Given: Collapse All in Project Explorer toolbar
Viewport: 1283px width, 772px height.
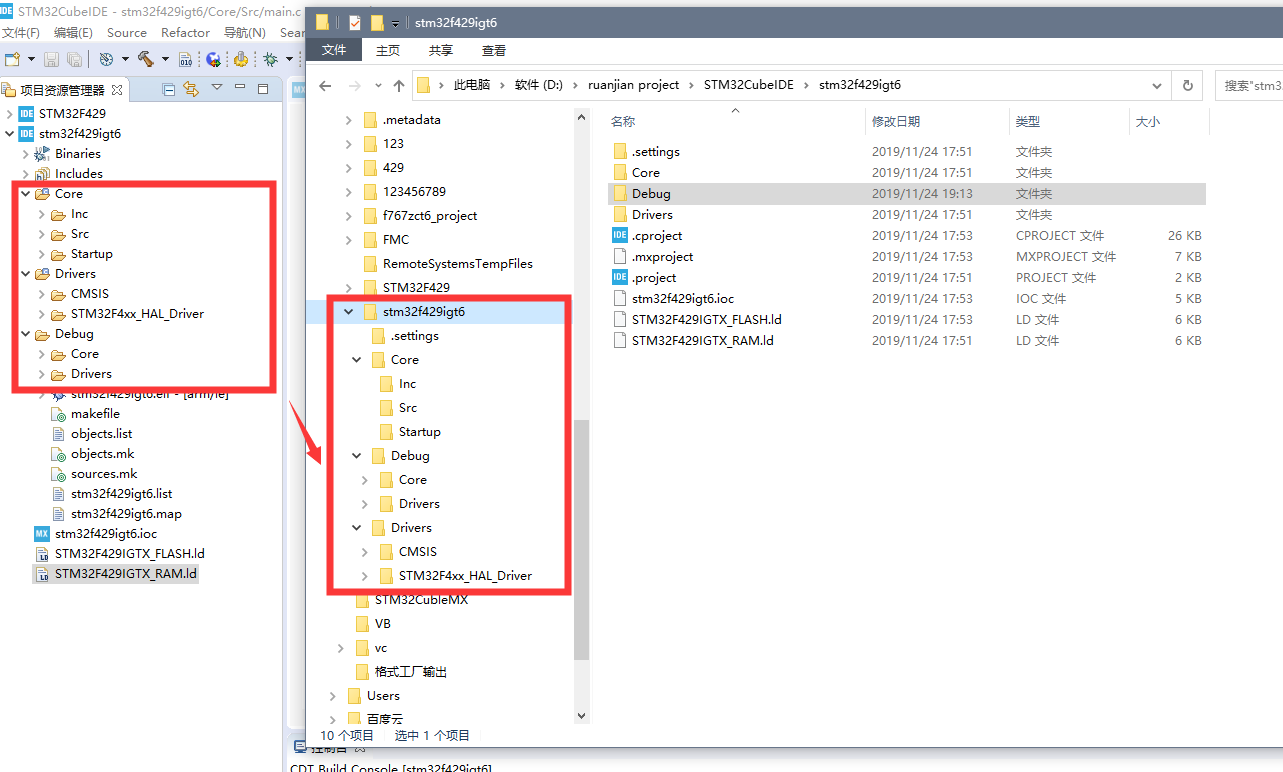Looking at the screenshot, I should (168, 88).
